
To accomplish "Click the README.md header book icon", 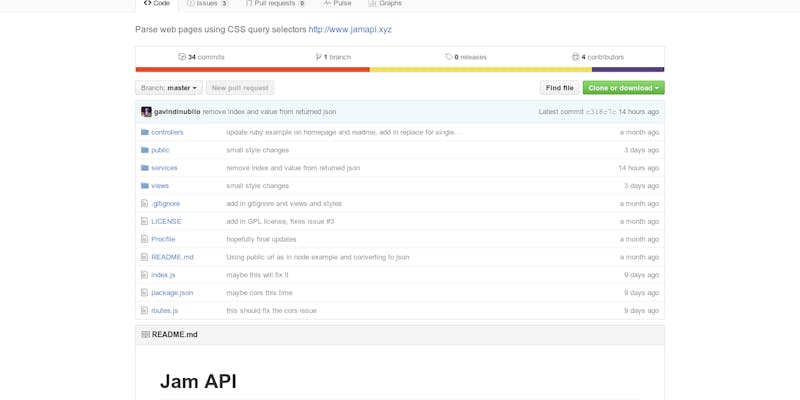I will point(145,335).
